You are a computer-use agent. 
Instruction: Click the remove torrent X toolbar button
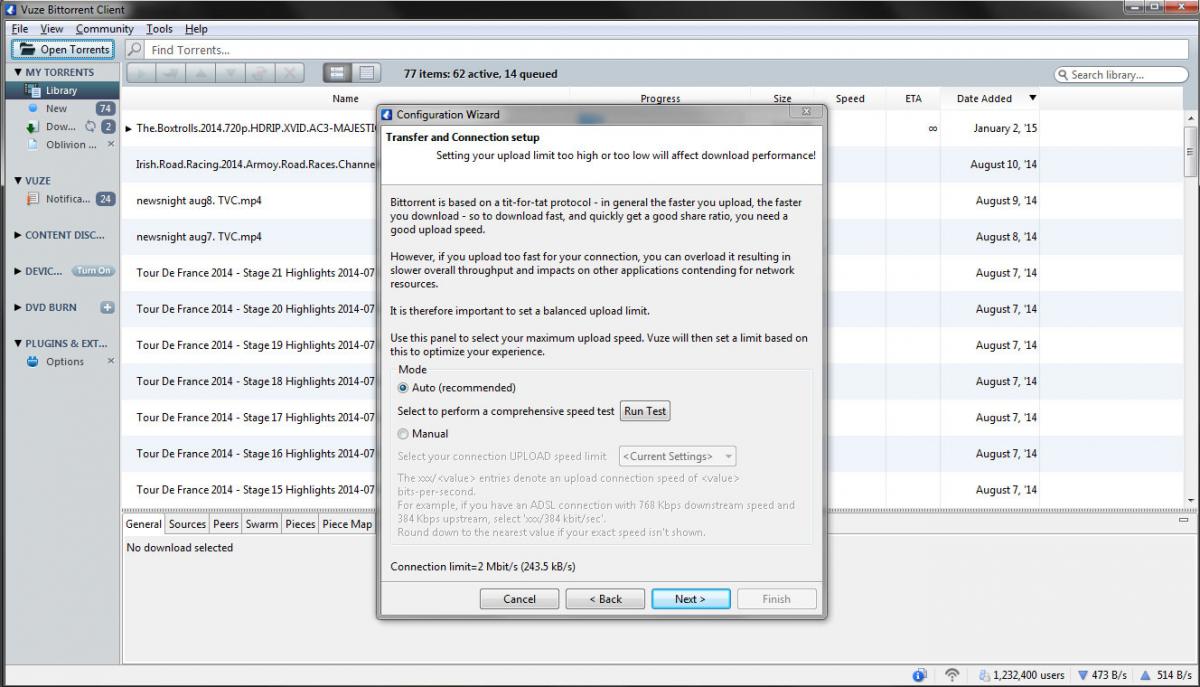[290, 73]
